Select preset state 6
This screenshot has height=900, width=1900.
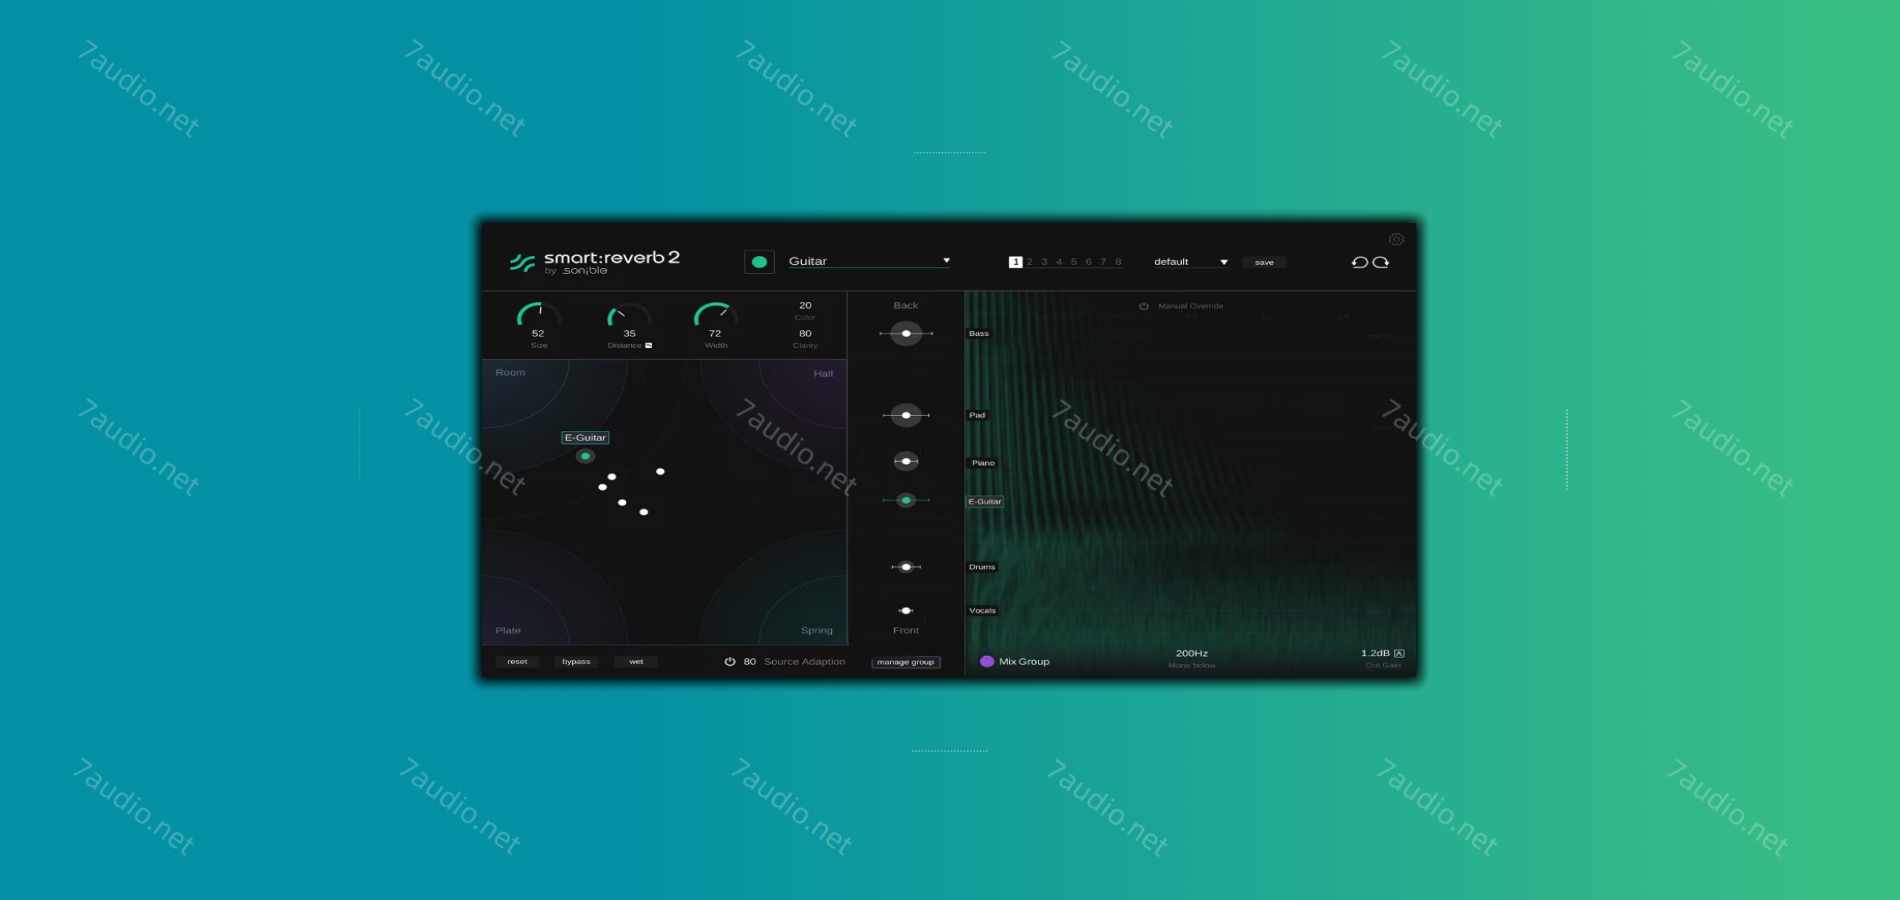tap(1089, 262)
